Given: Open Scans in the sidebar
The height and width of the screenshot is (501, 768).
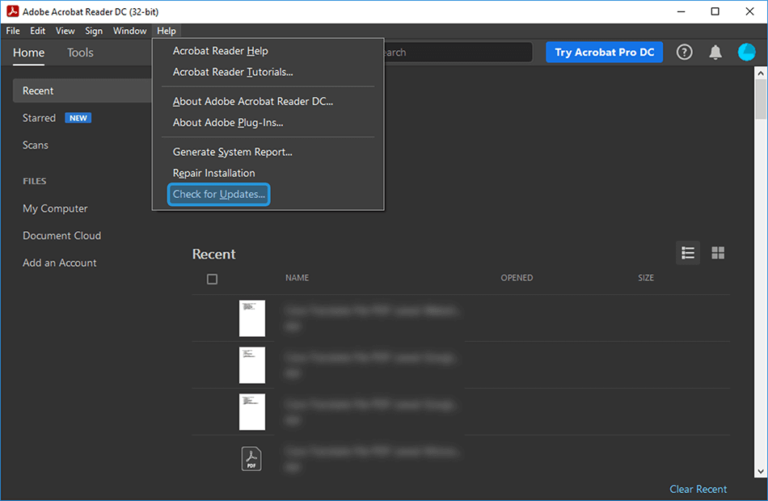Looking at the screenshot, I should point(35,145).
